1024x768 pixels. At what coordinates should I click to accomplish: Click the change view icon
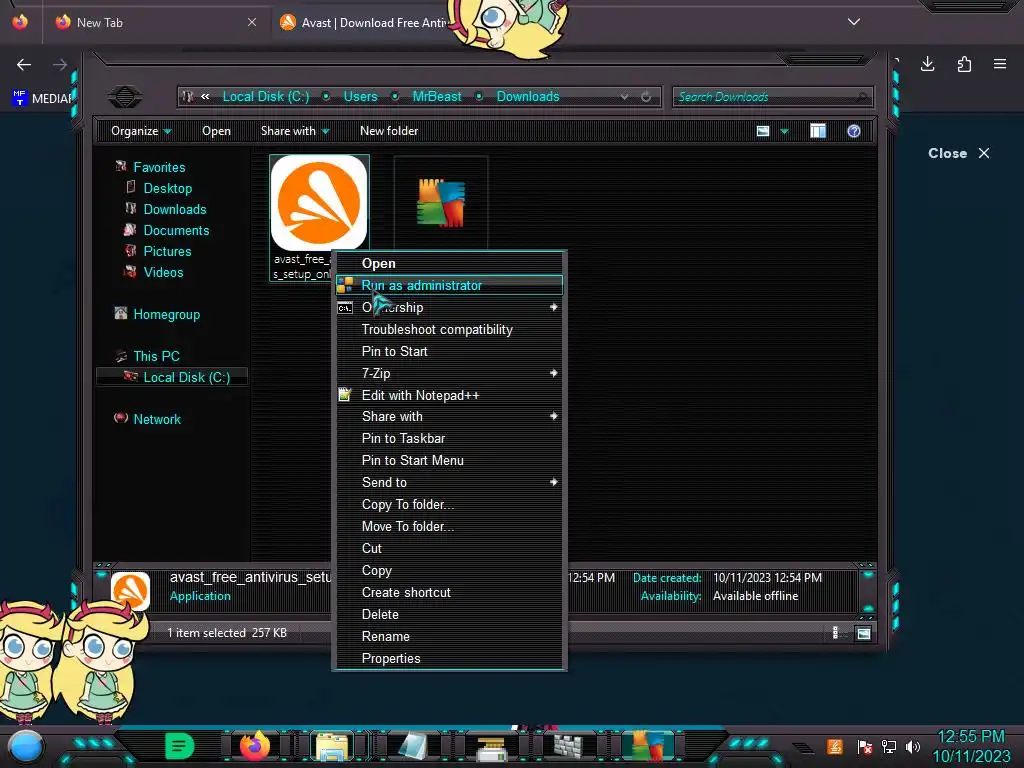[x=763, y=131]
